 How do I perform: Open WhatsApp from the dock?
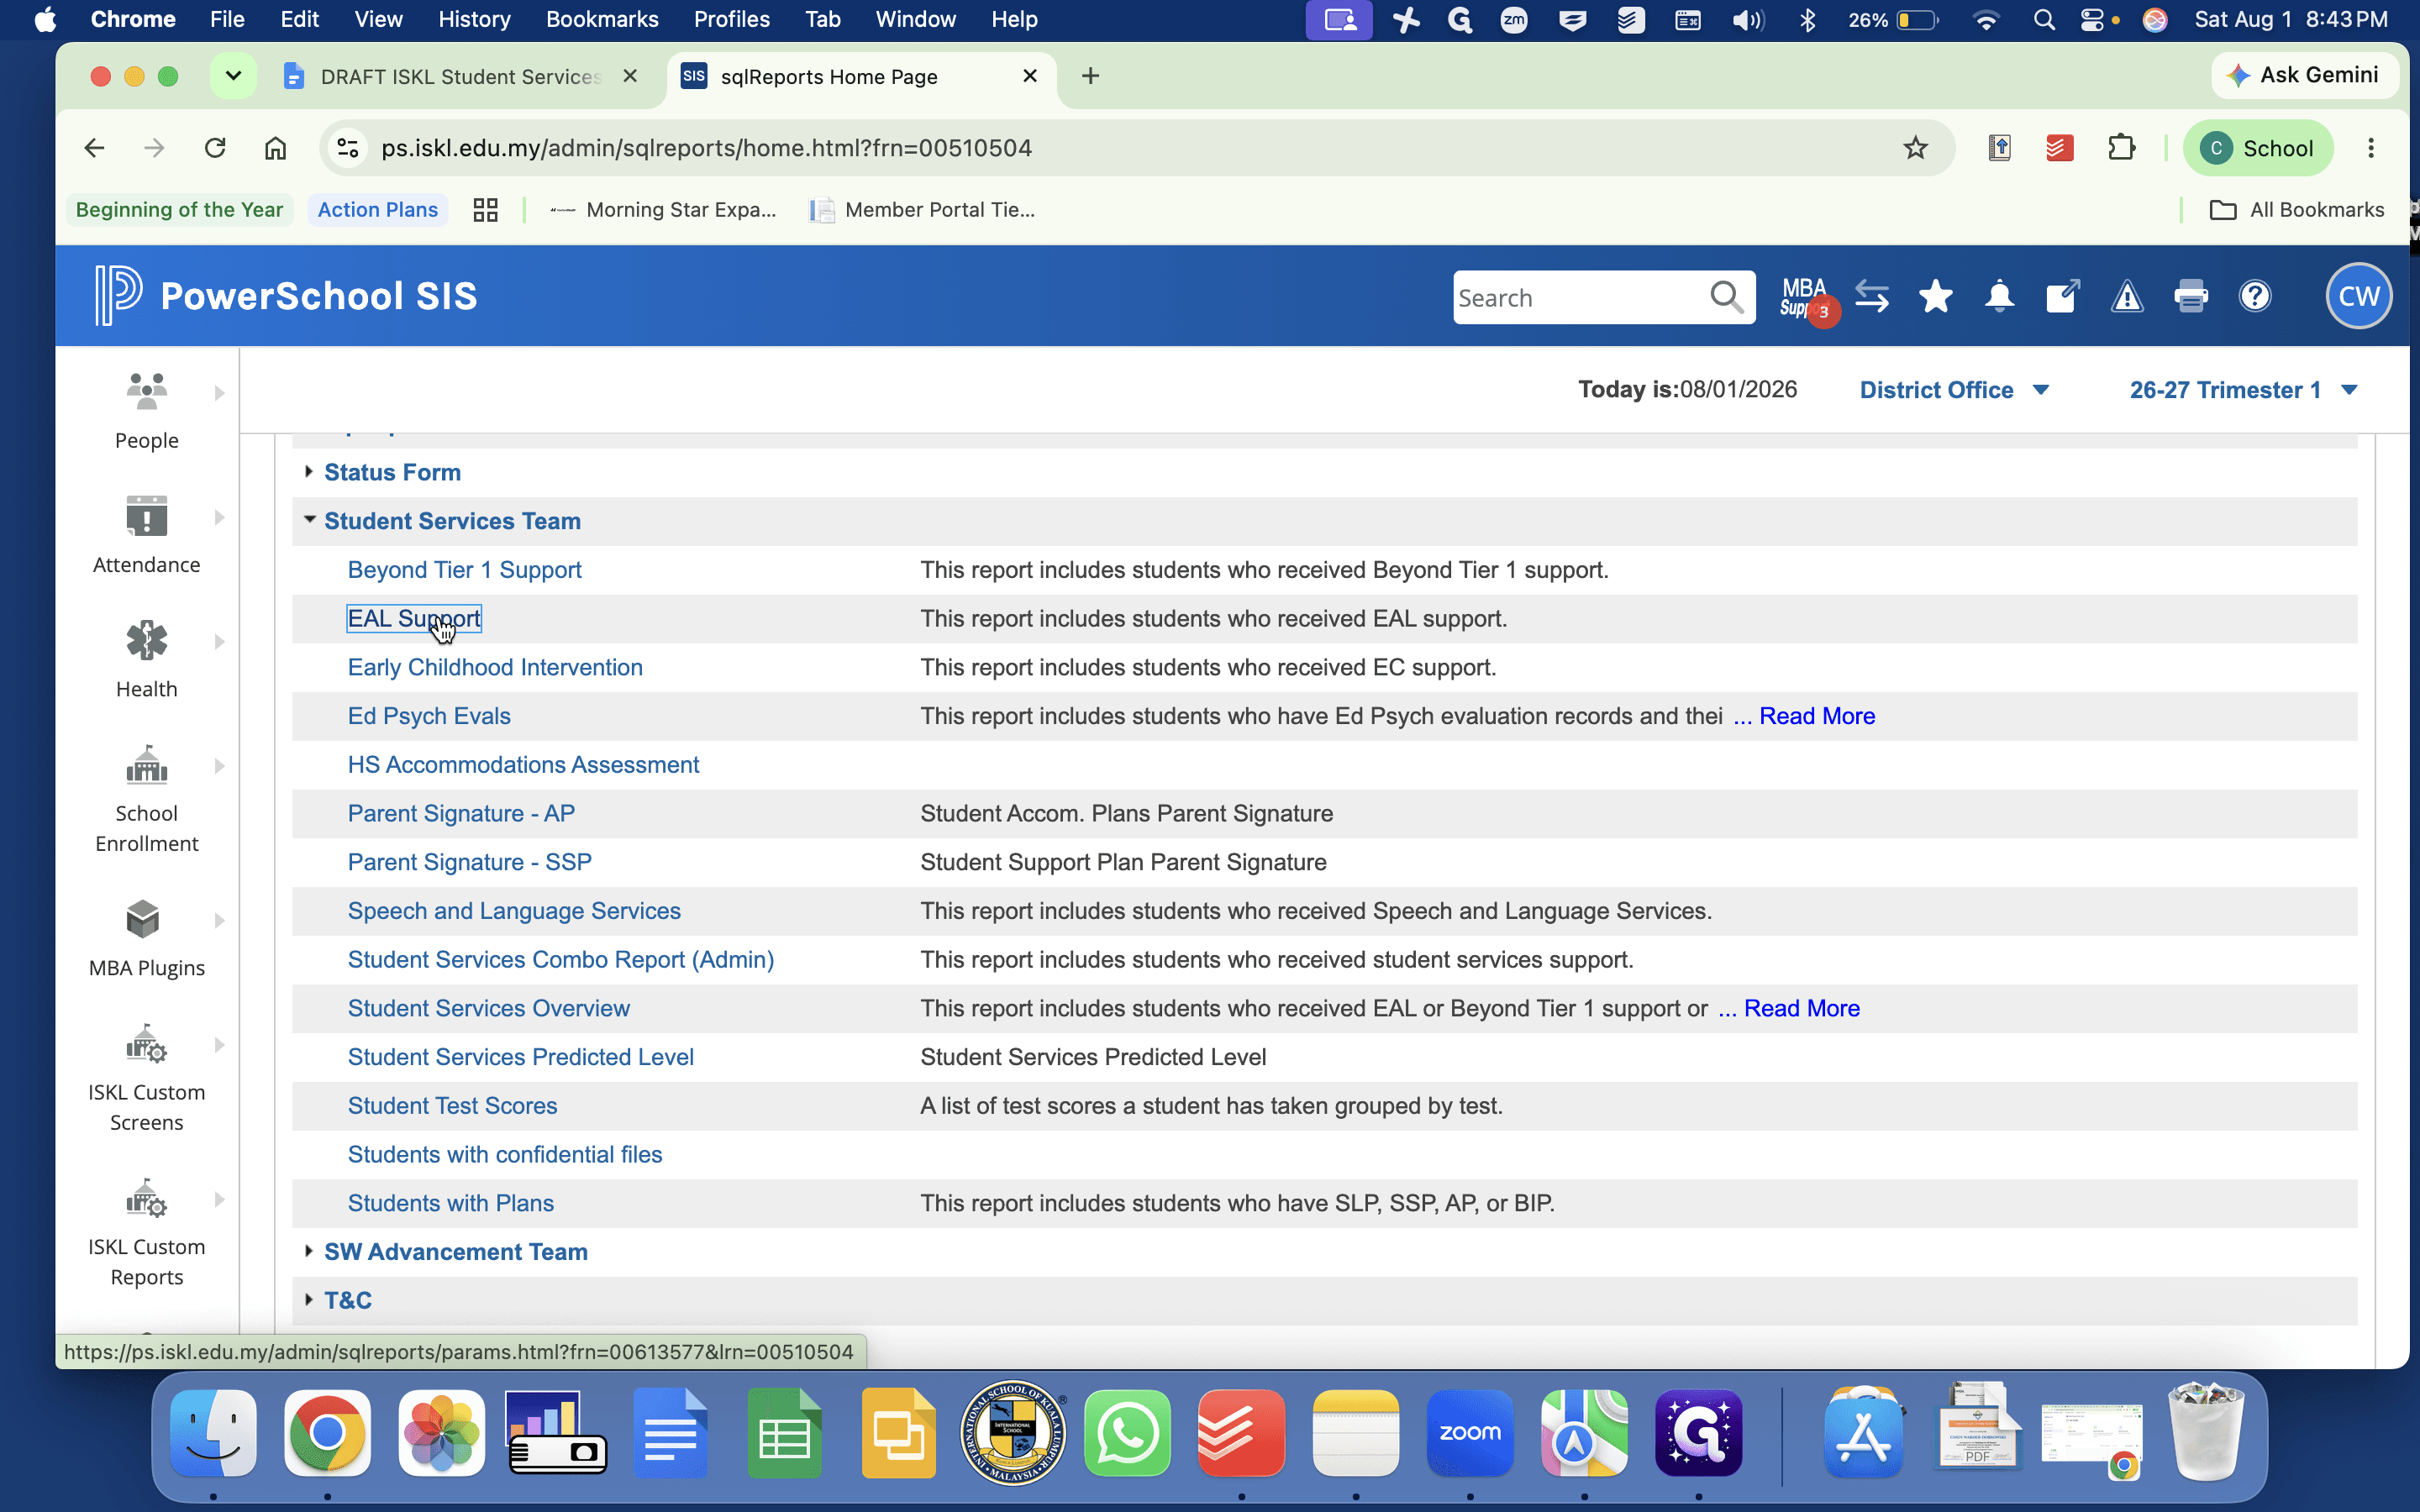click(1127, 1433)
